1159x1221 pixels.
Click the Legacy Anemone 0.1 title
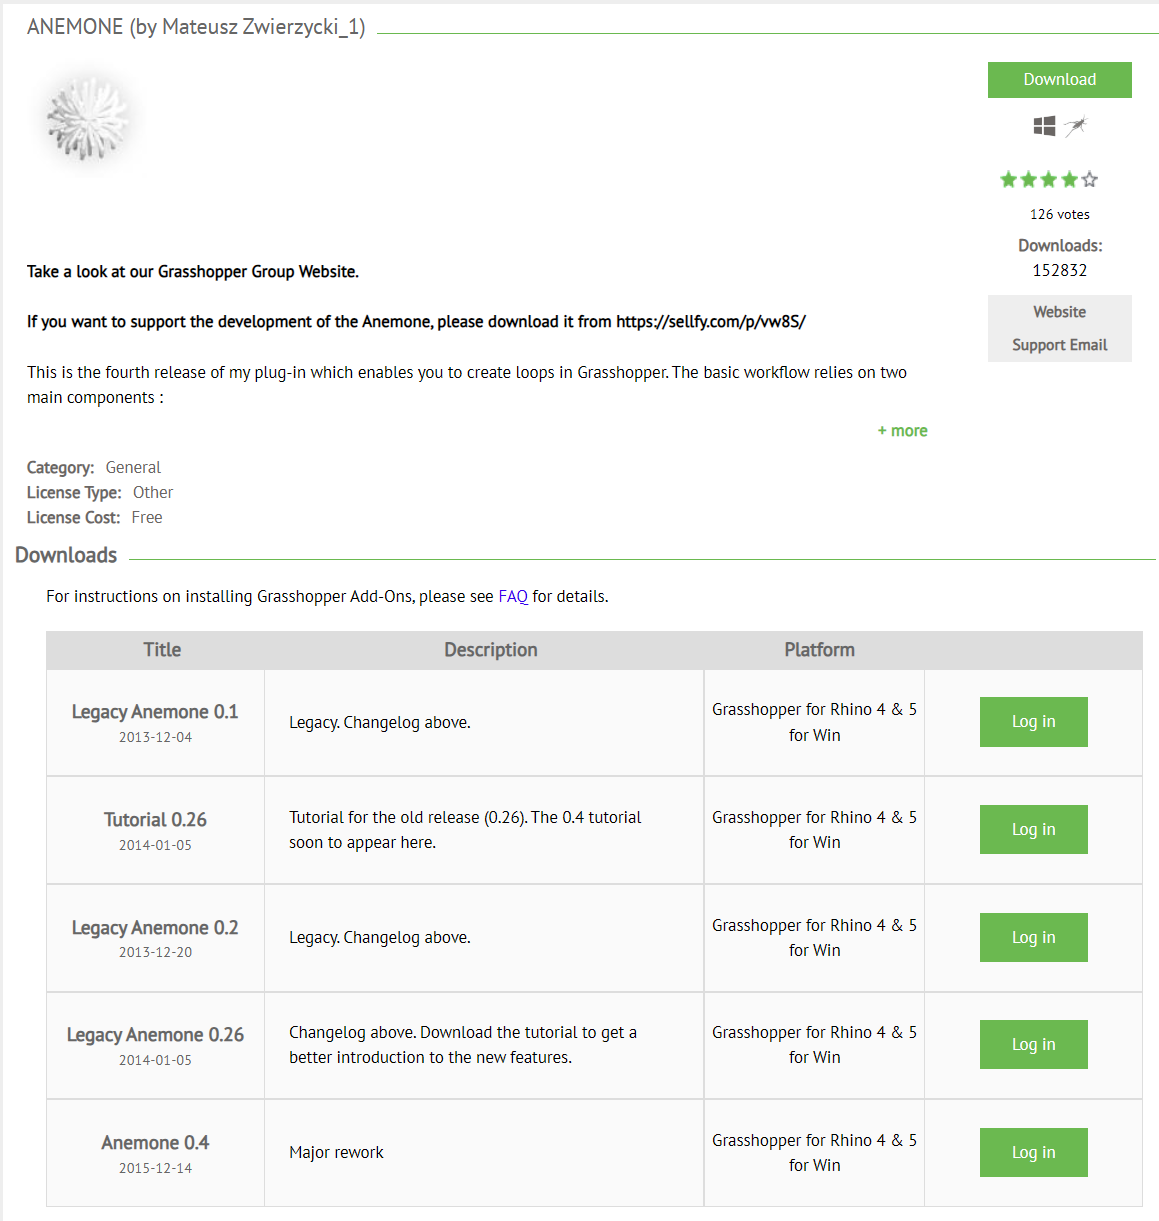click(155, 712)
